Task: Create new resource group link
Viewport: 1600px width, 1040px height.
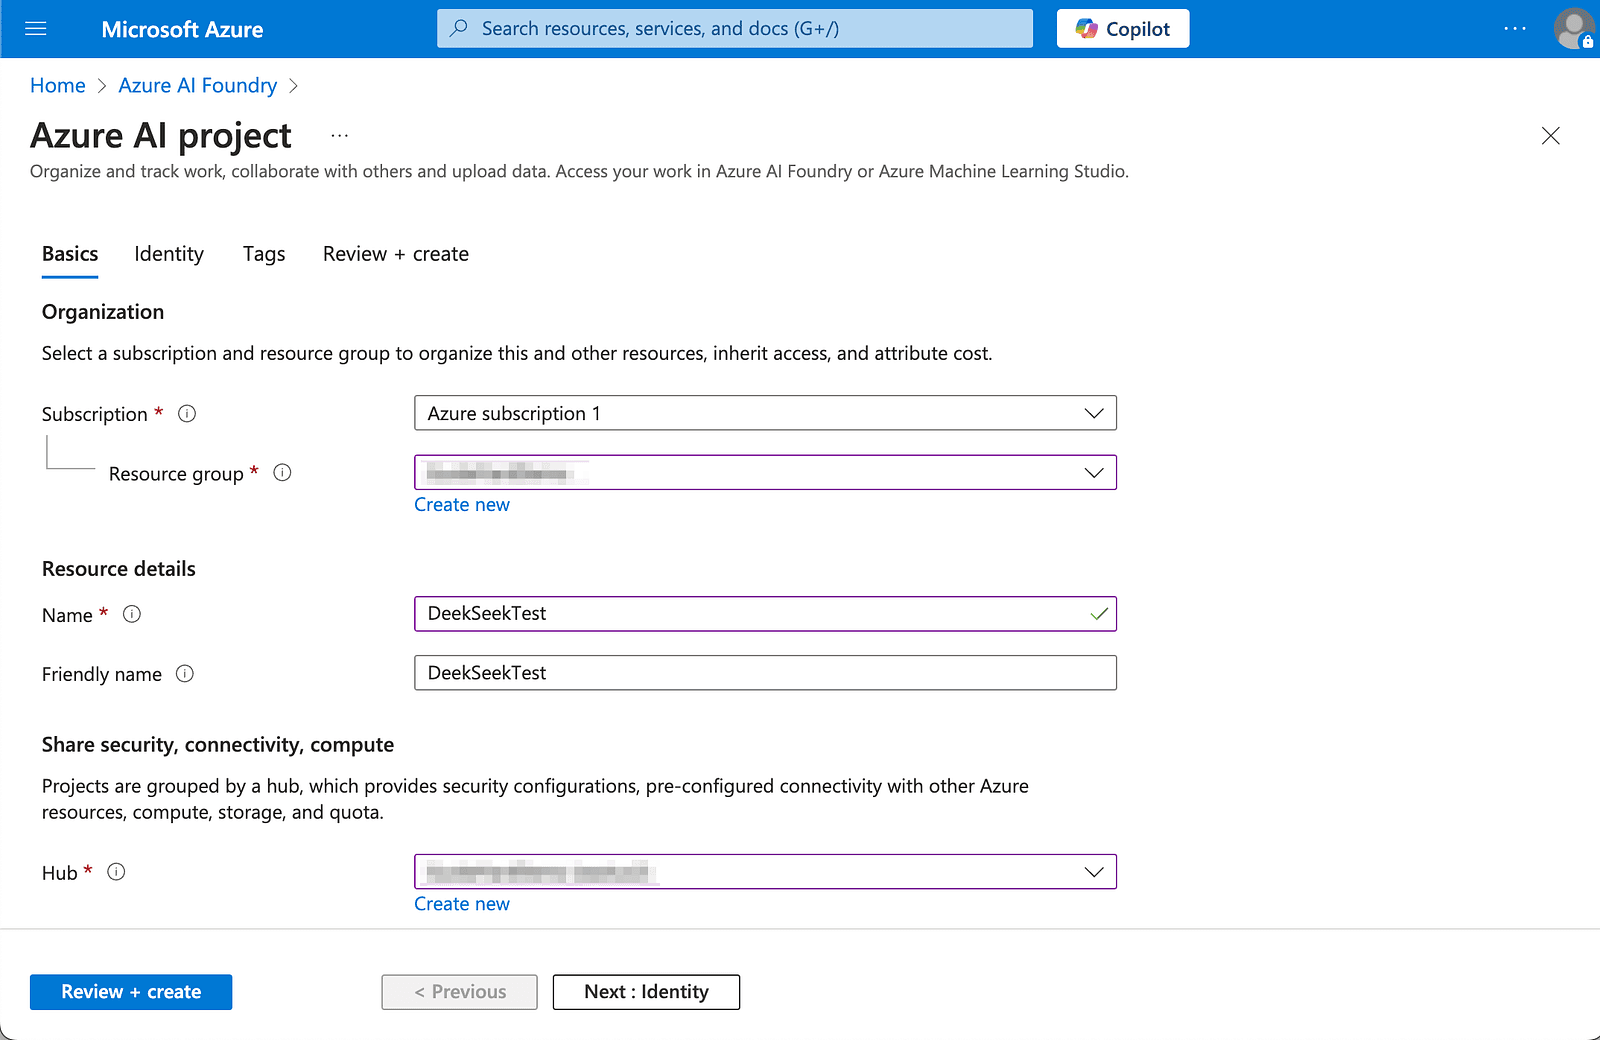Action: [462, 505]
